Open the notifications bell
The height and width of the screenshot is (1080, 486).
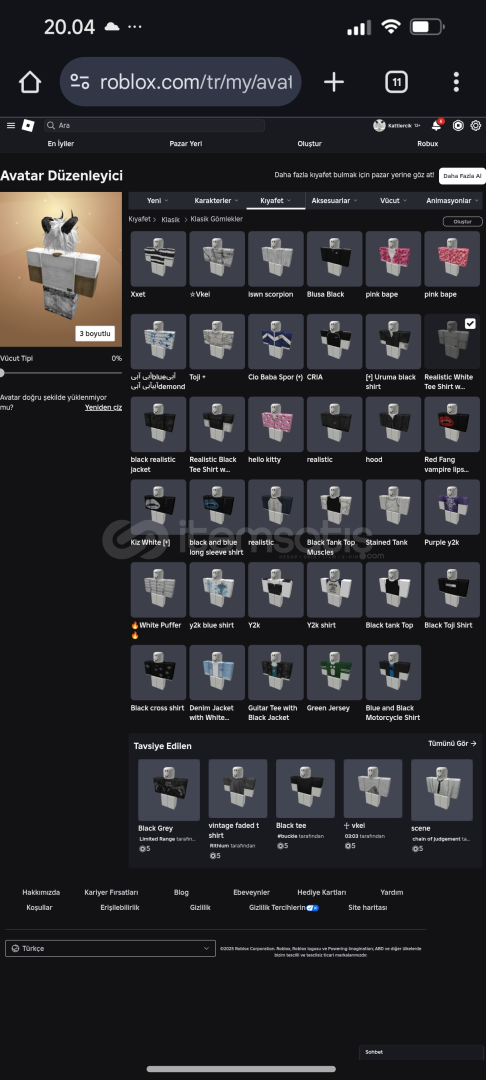(x=436, y=125)
